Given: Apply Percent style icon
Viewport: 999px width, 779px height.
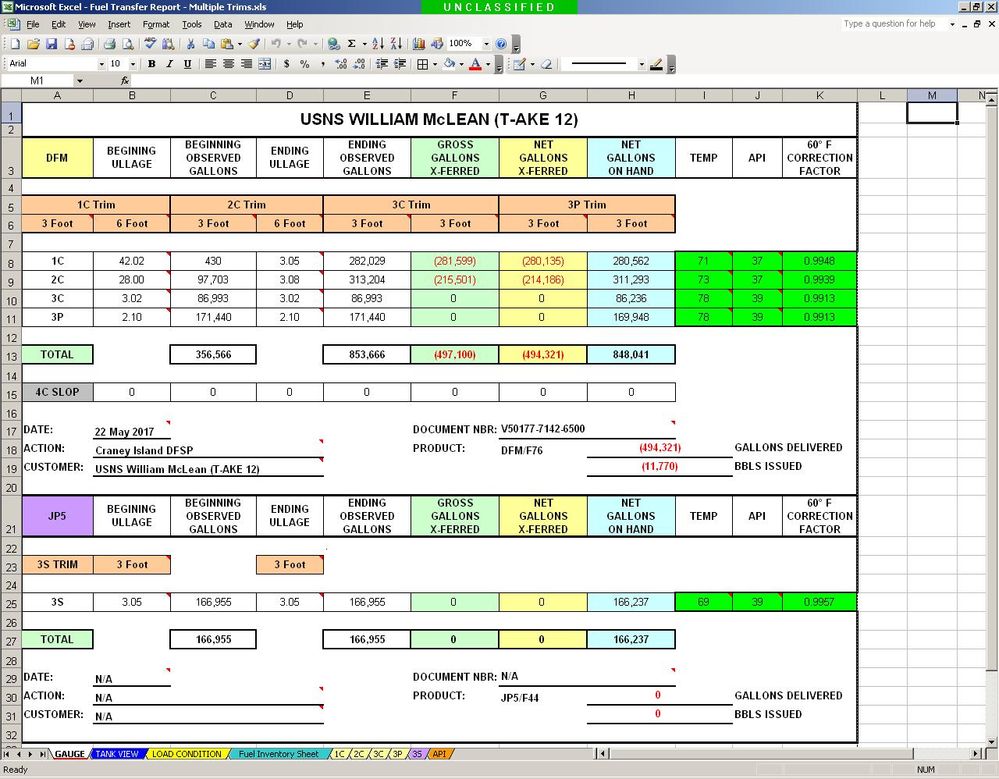Looking at the screenshot, I should [x=305, y=64].
